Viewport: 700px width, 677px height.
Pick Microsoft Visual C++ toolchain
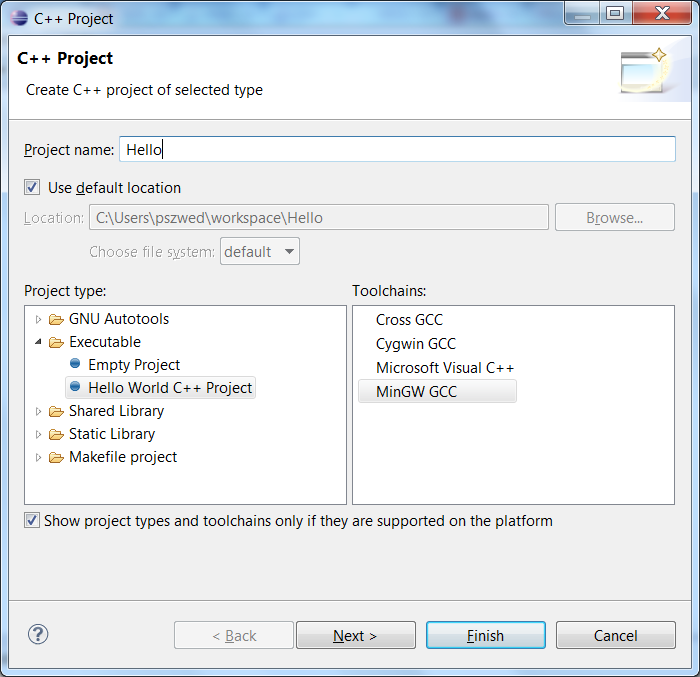tap(444, 368)
